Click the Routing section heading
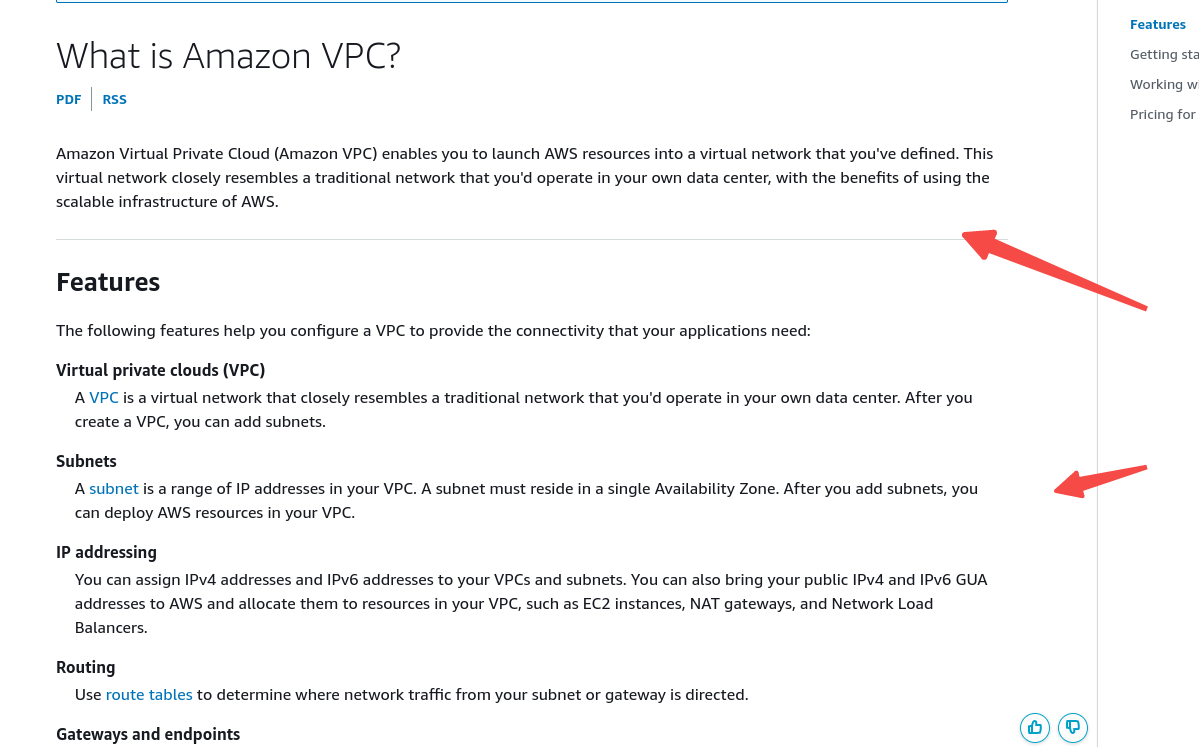The width and height of the screenshot is (1199, 747). click(85, 667)
